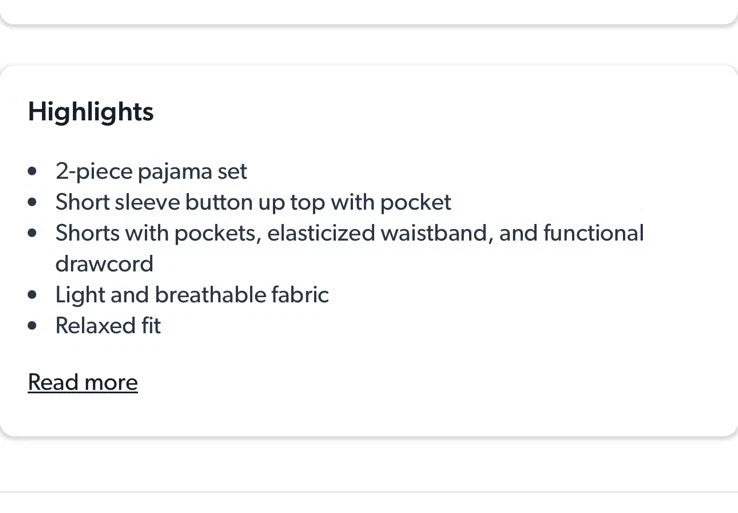Click the word "drawcord"
Viewport: 738px width, 513px height.
click(x=104, y=264)
